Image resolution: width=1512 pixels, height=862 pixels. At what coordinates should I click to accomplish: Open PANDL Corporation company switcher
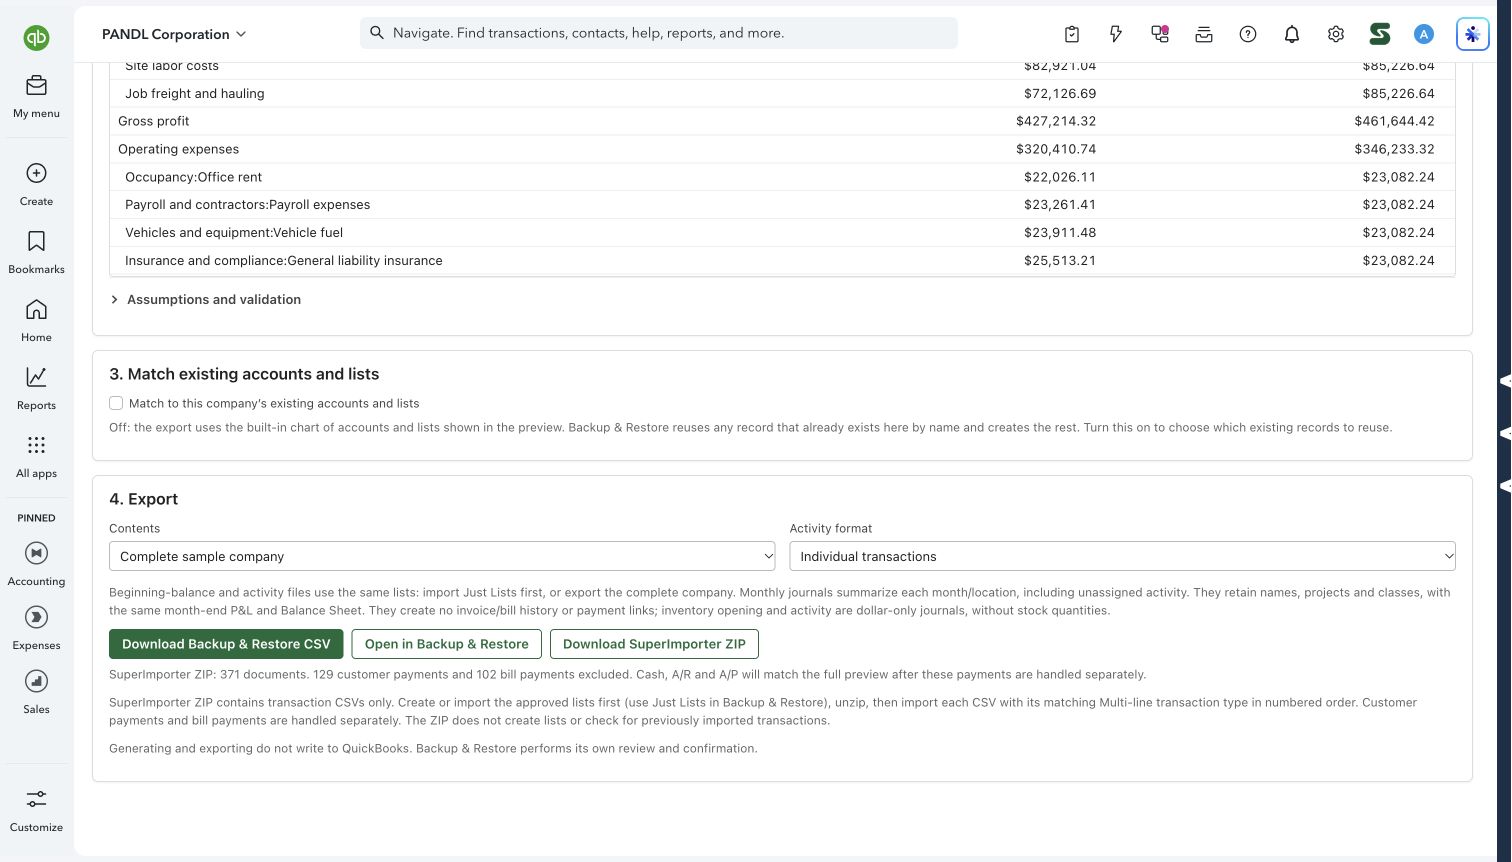pos(174,34)
